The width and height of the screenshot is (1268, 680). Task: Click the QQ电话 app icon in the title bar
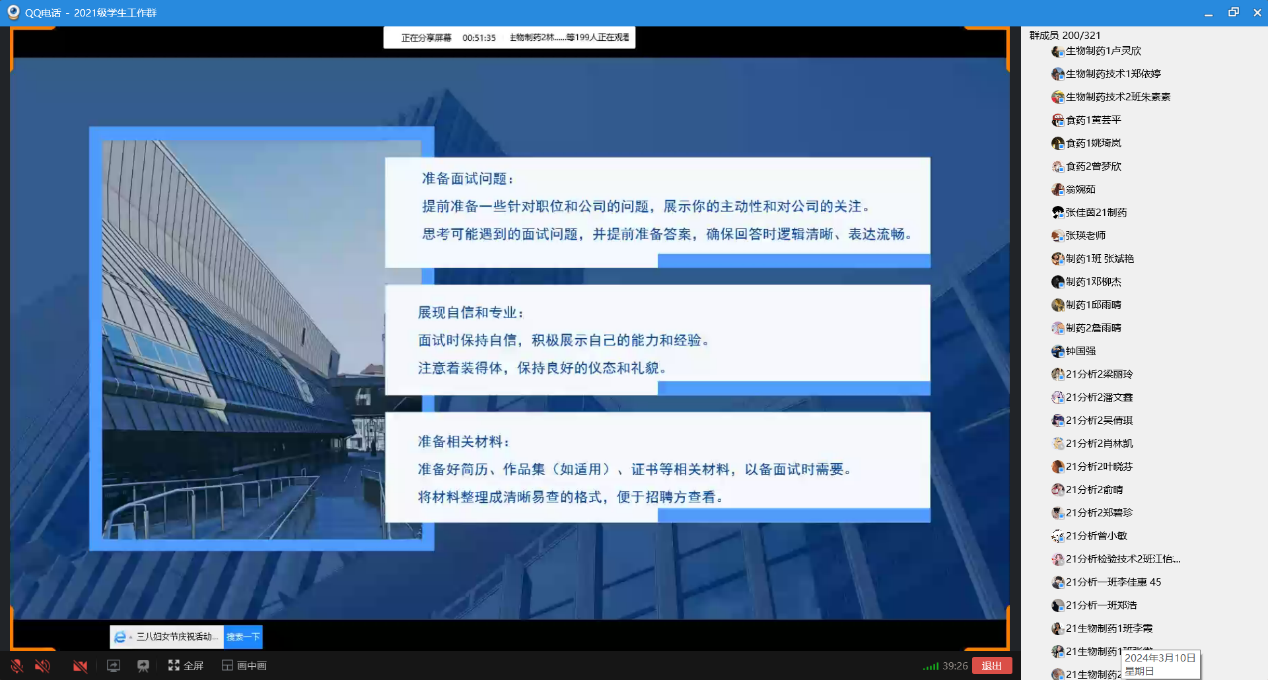(x=13, y=12)
